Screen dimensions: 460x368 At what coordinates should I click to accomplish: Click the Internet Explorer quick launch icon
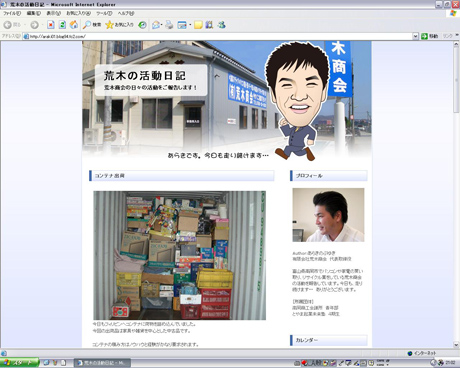(x=47, y=363)
